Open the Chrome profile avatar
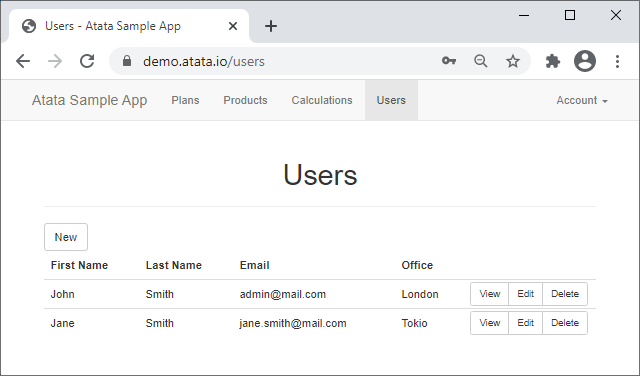Image resolution: width=640 pixels, height=376 pixels. click(x=585, y=61)
